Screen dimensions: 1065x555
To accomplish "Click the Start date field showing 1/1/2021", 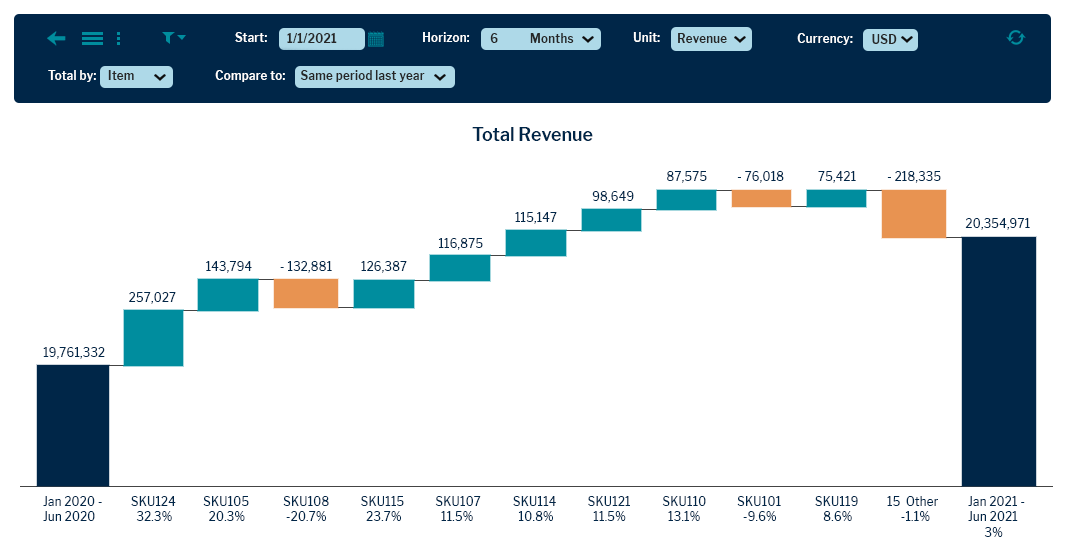I will click(x=321, y=39).
